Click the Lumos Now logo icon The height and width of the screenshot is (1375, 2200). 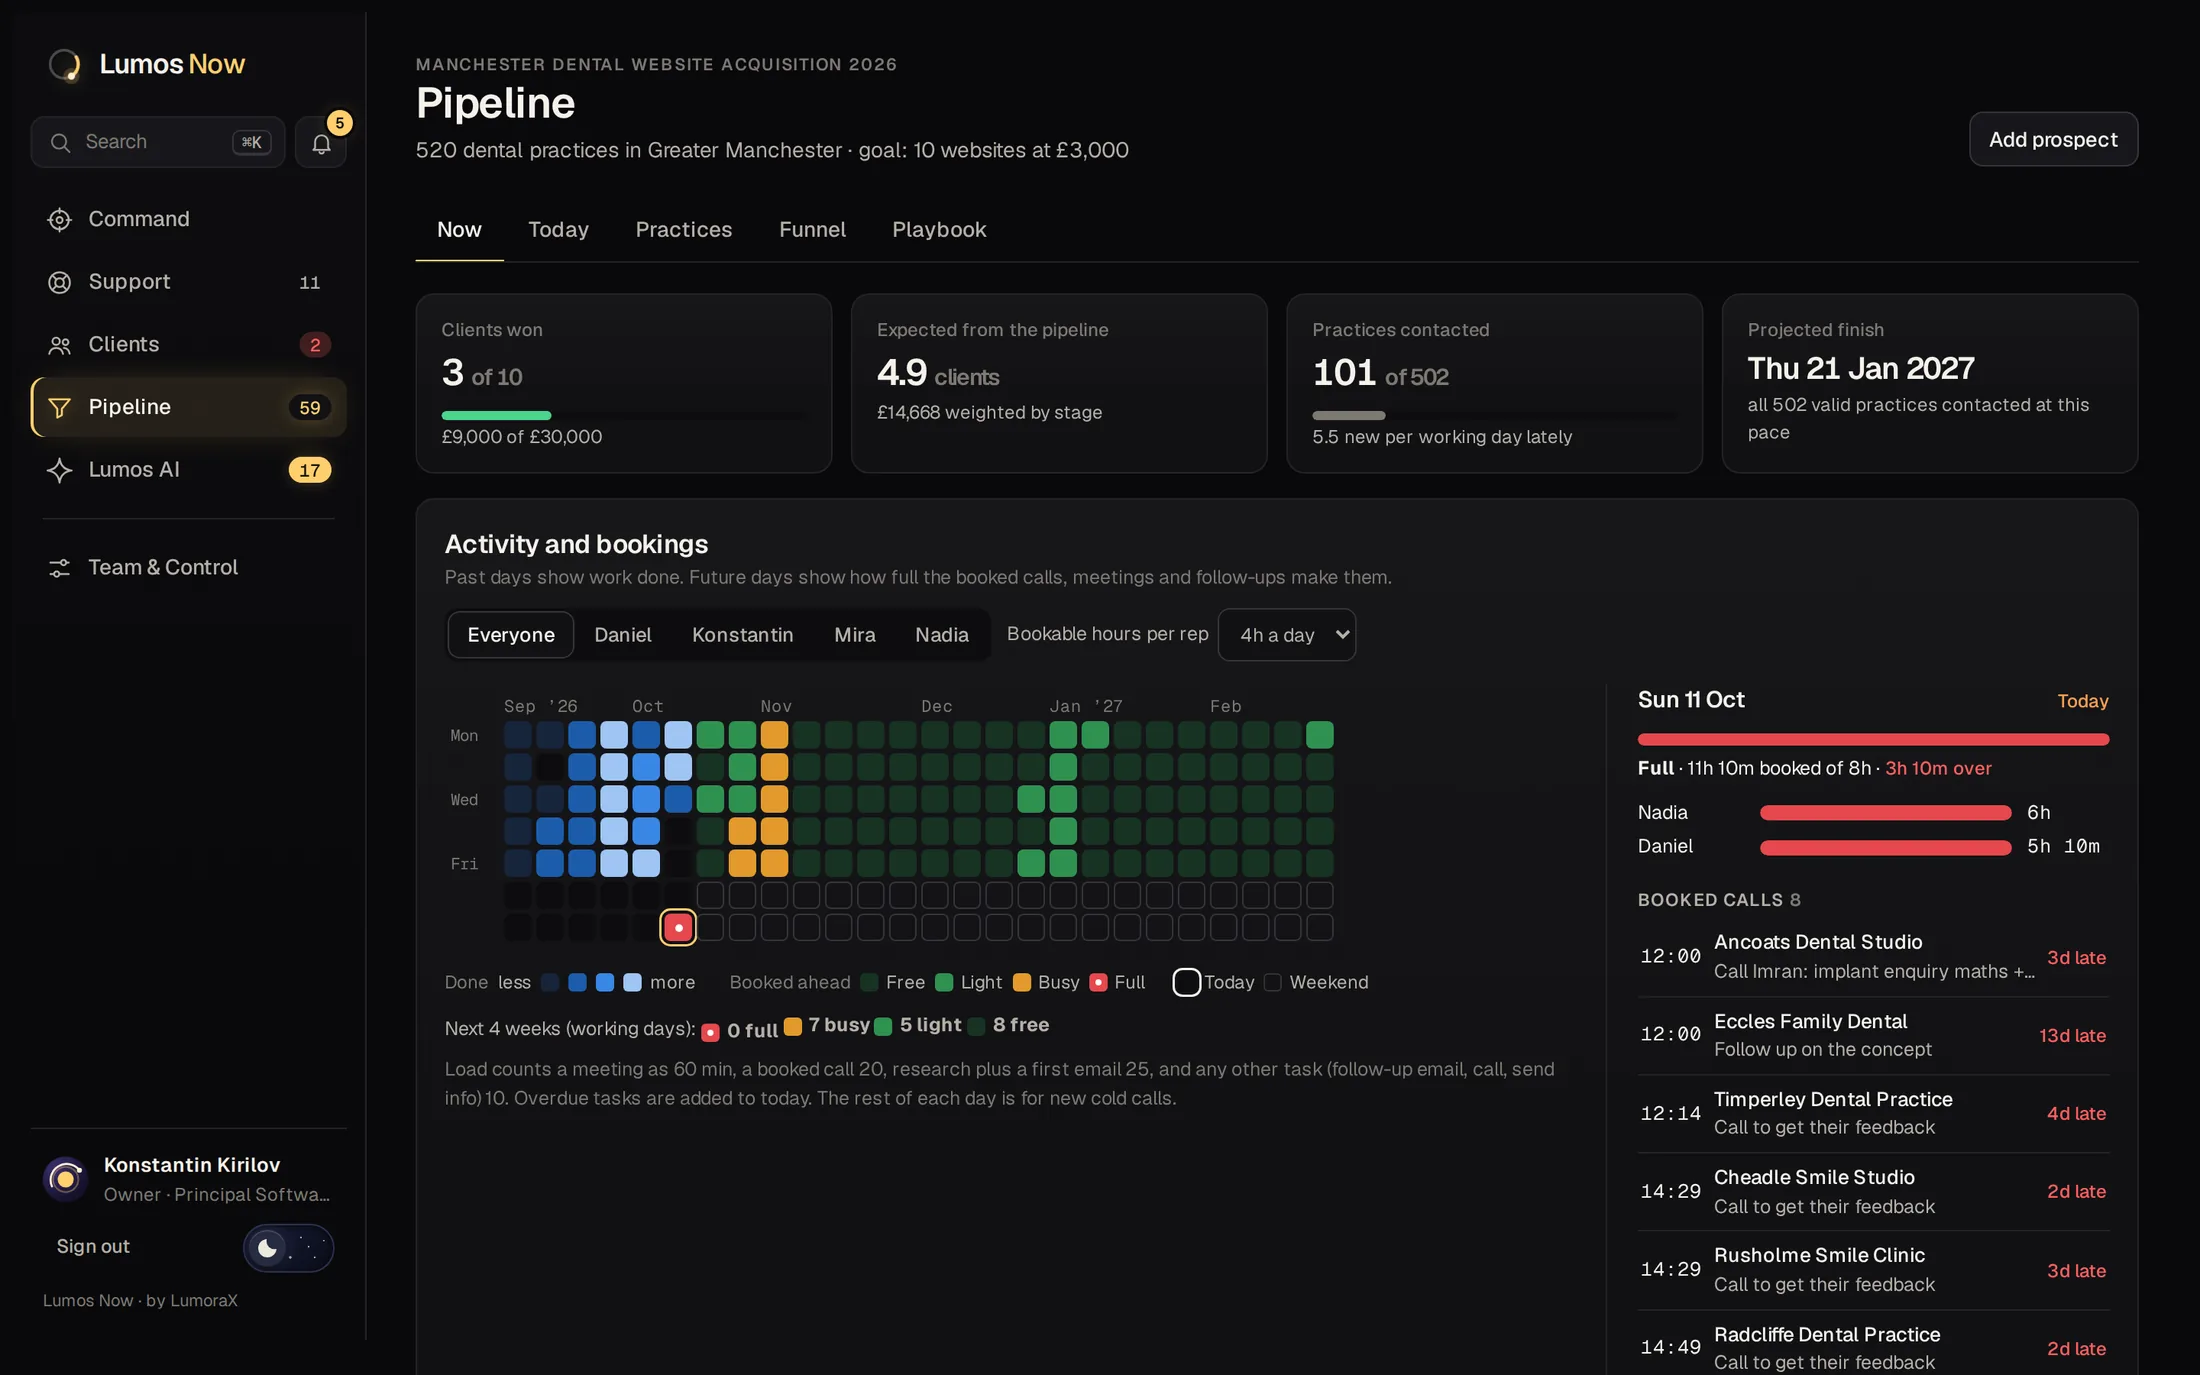pos(65,65)
